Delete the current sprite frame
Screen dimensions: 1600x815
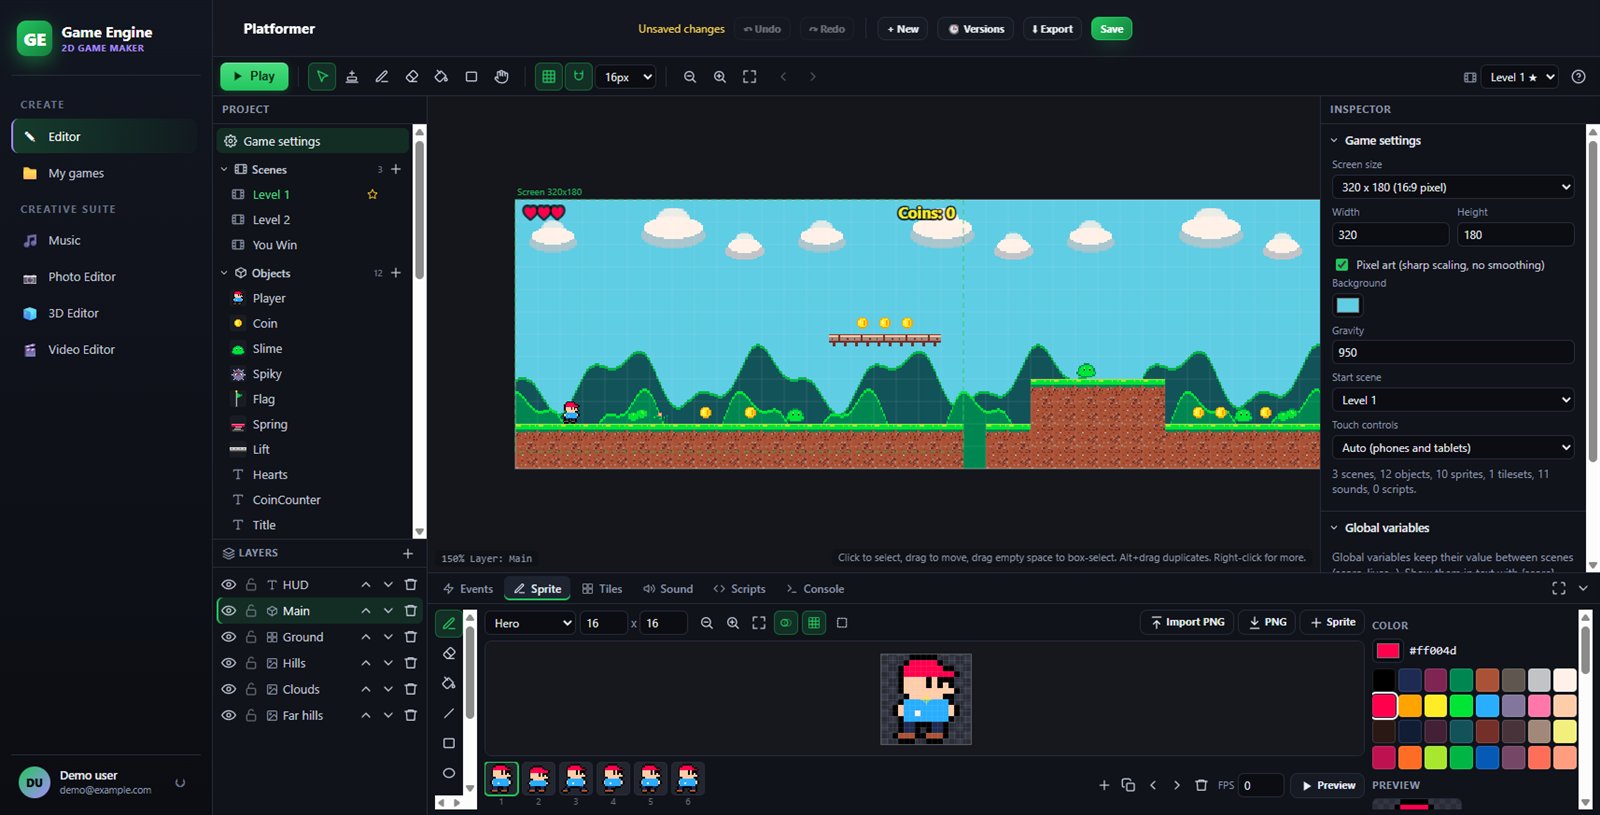1202,785
